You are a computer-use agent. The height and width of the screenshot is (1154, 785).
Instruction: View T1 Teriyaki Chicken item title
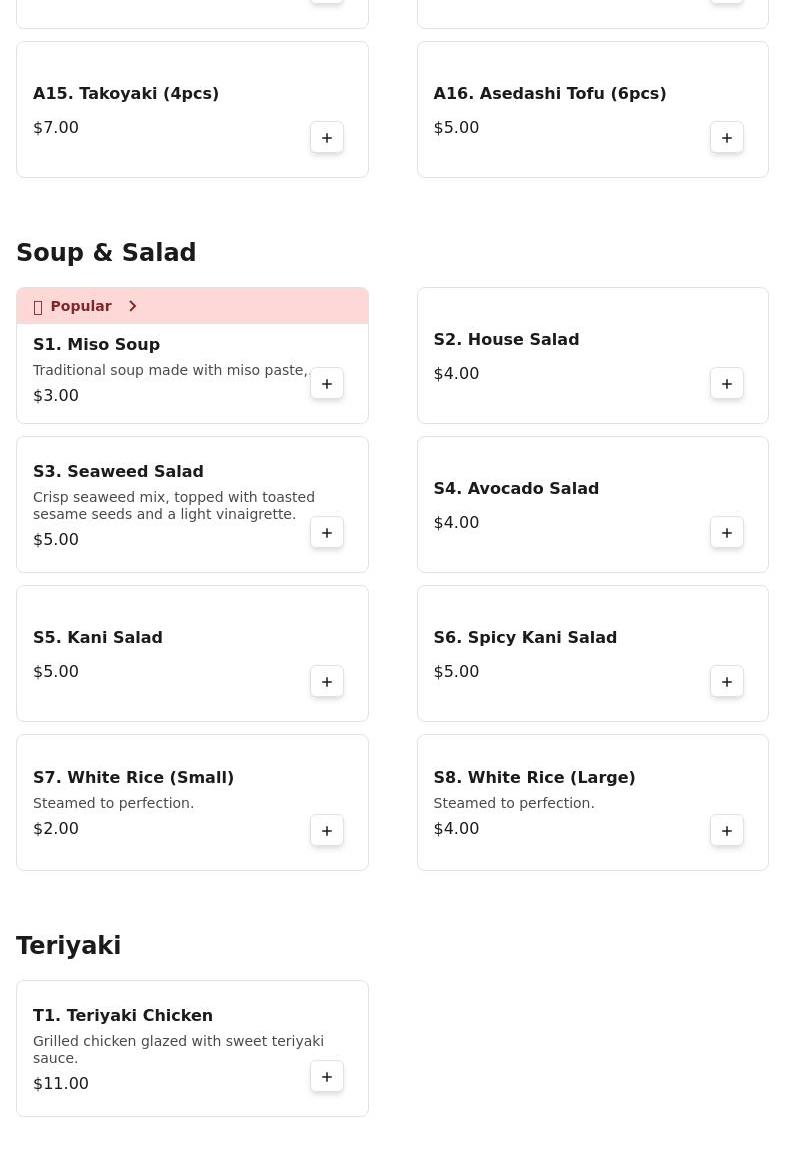(122, 1016)
